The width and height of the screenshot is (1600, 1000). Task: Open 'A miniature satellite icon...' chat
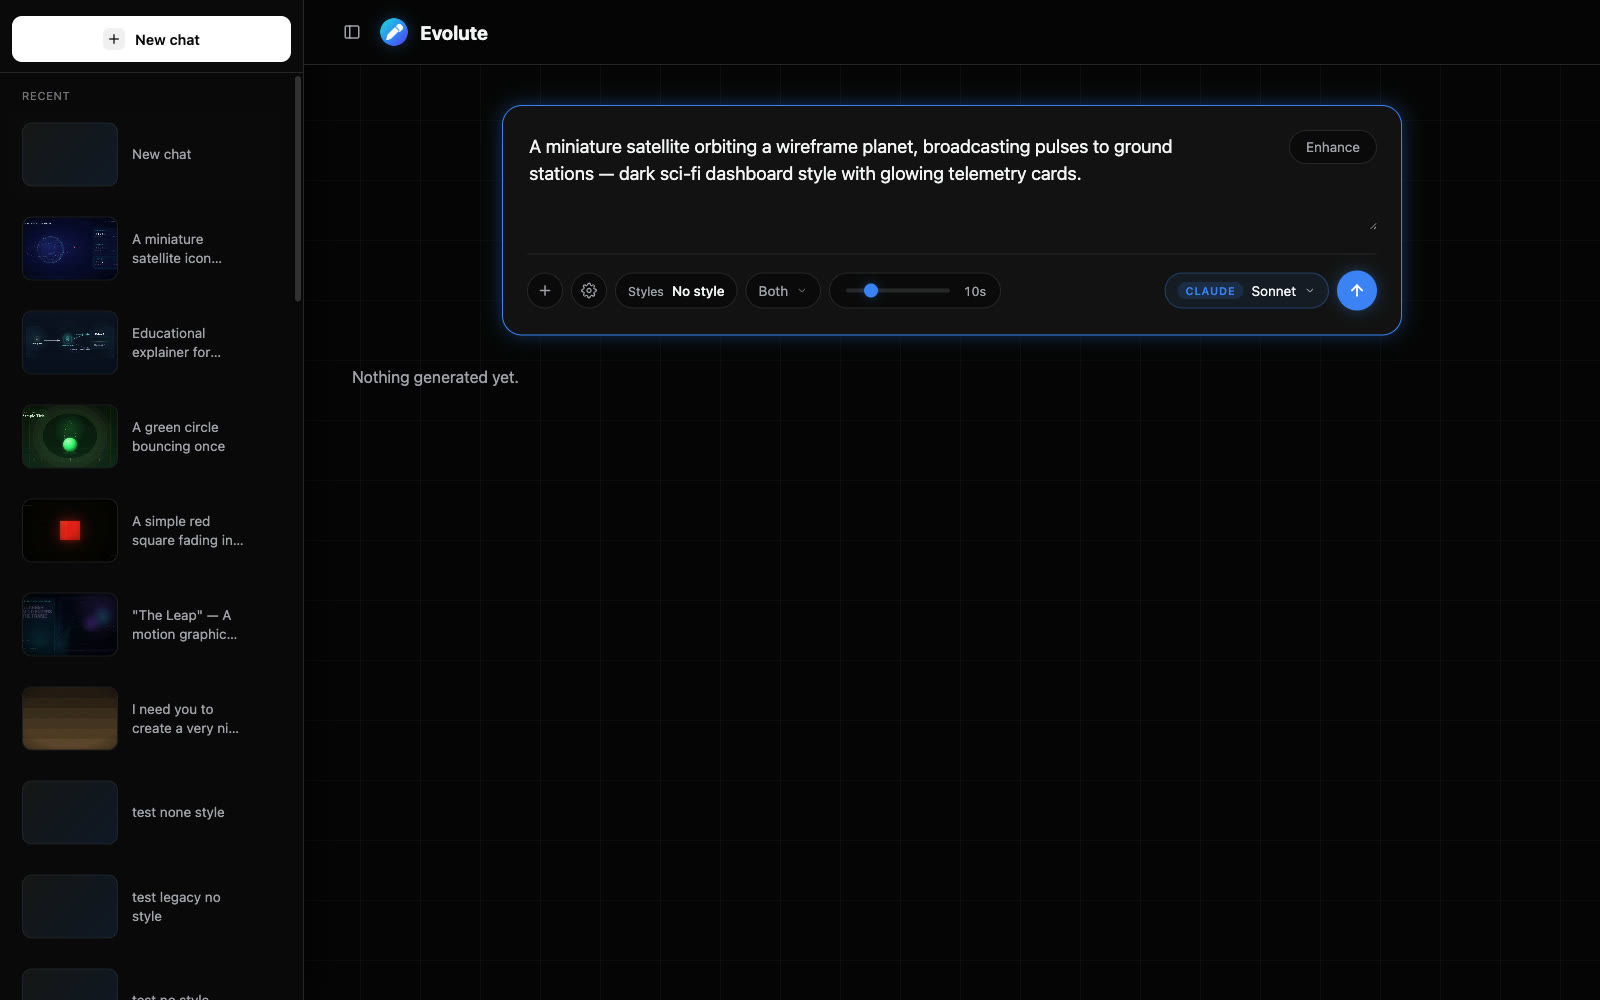(151, 248)
